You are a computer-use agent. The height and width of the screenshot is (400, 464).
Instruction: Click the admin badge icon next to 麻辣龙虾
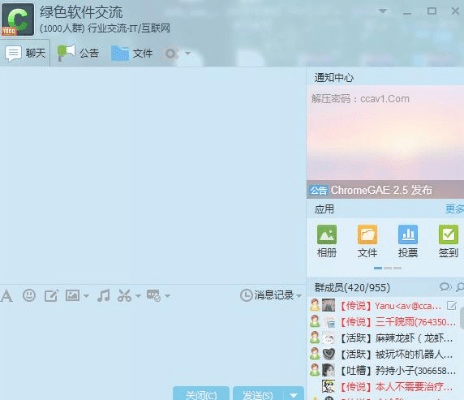point(315,337)
